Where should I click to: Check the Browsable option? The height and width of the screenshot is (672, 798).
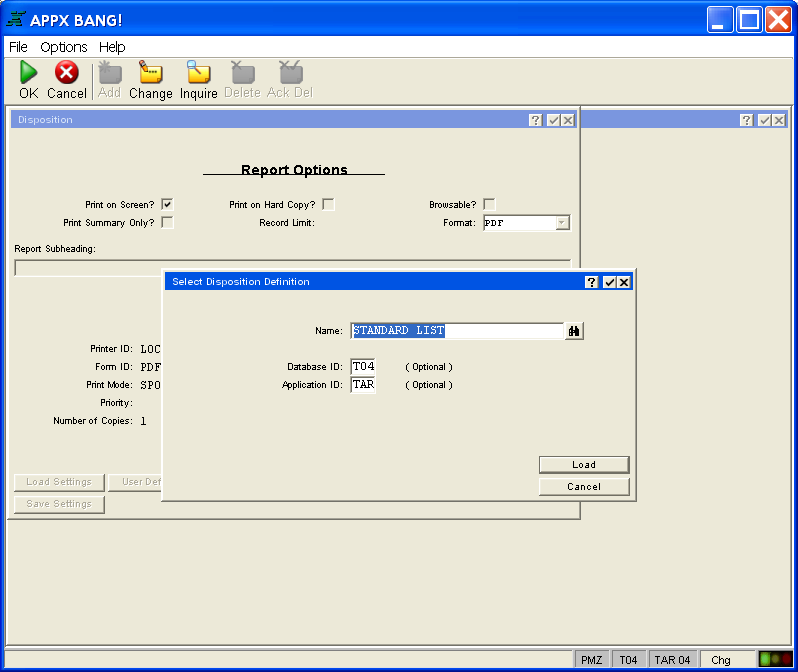coord(489,204)
